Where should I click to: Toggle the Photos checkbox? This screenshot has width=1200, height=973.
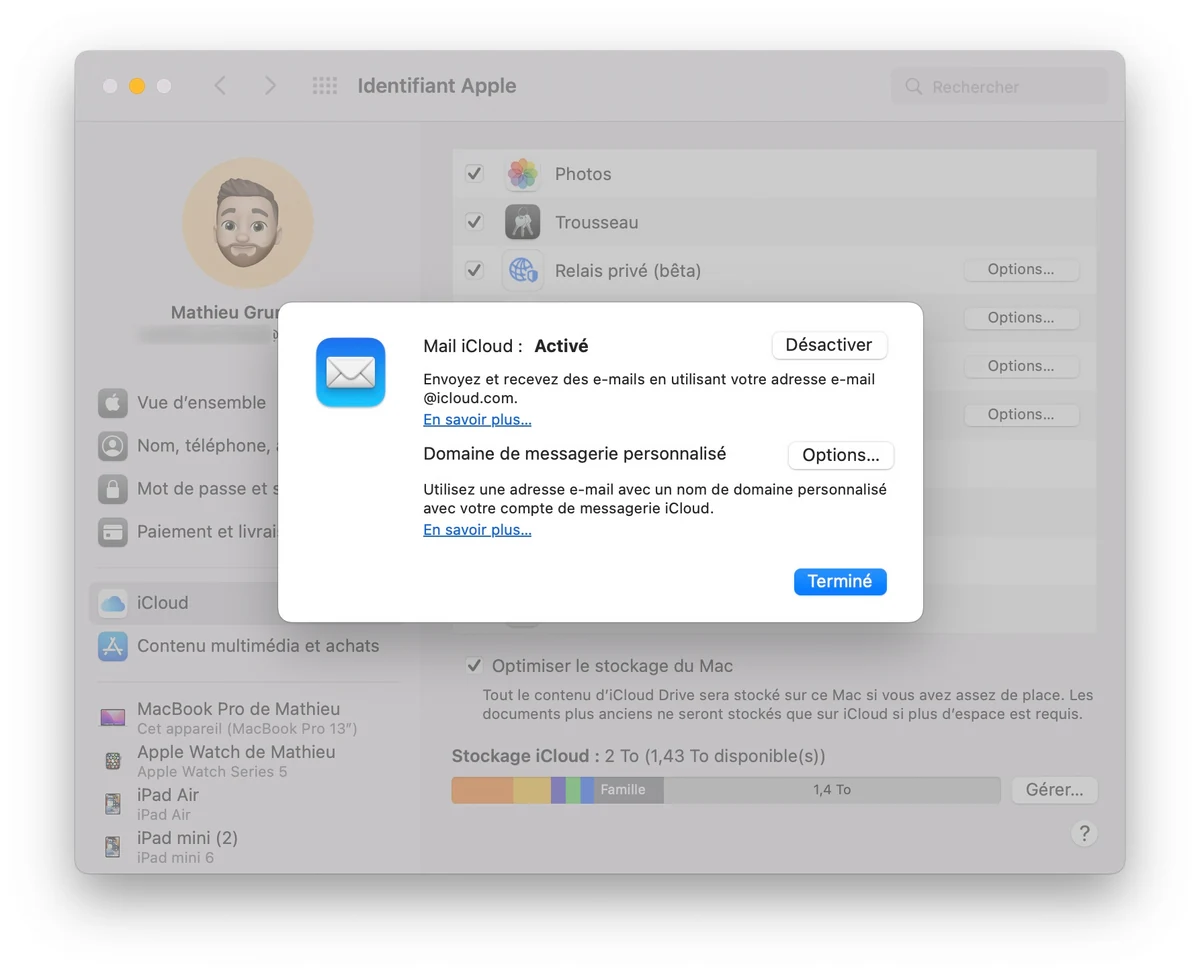[474, 174]
